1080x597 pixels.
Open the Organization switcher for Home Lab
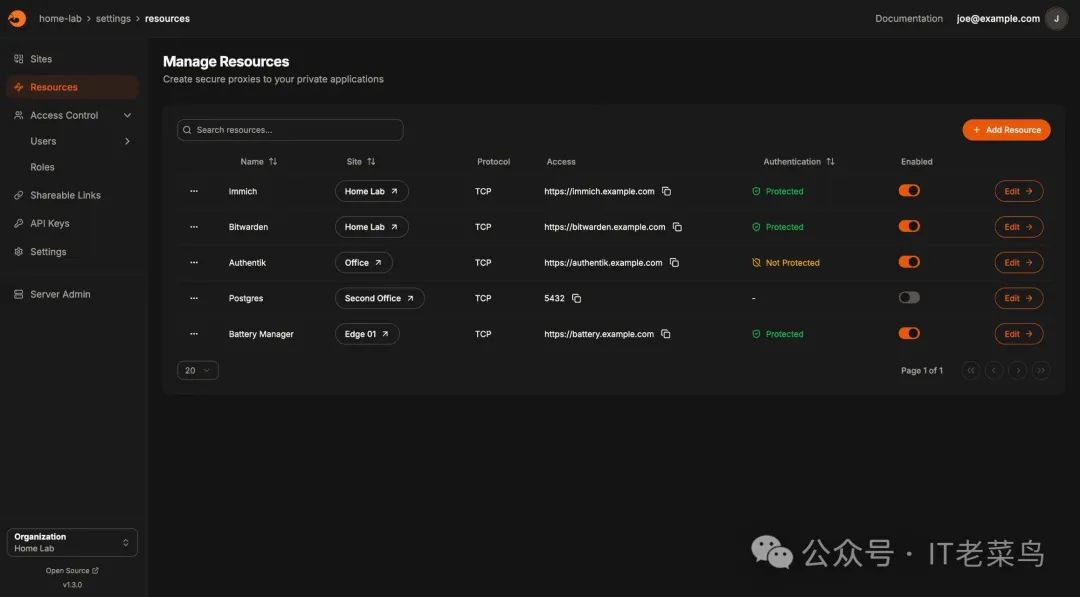pyautogui.click(x=72, y=542)
